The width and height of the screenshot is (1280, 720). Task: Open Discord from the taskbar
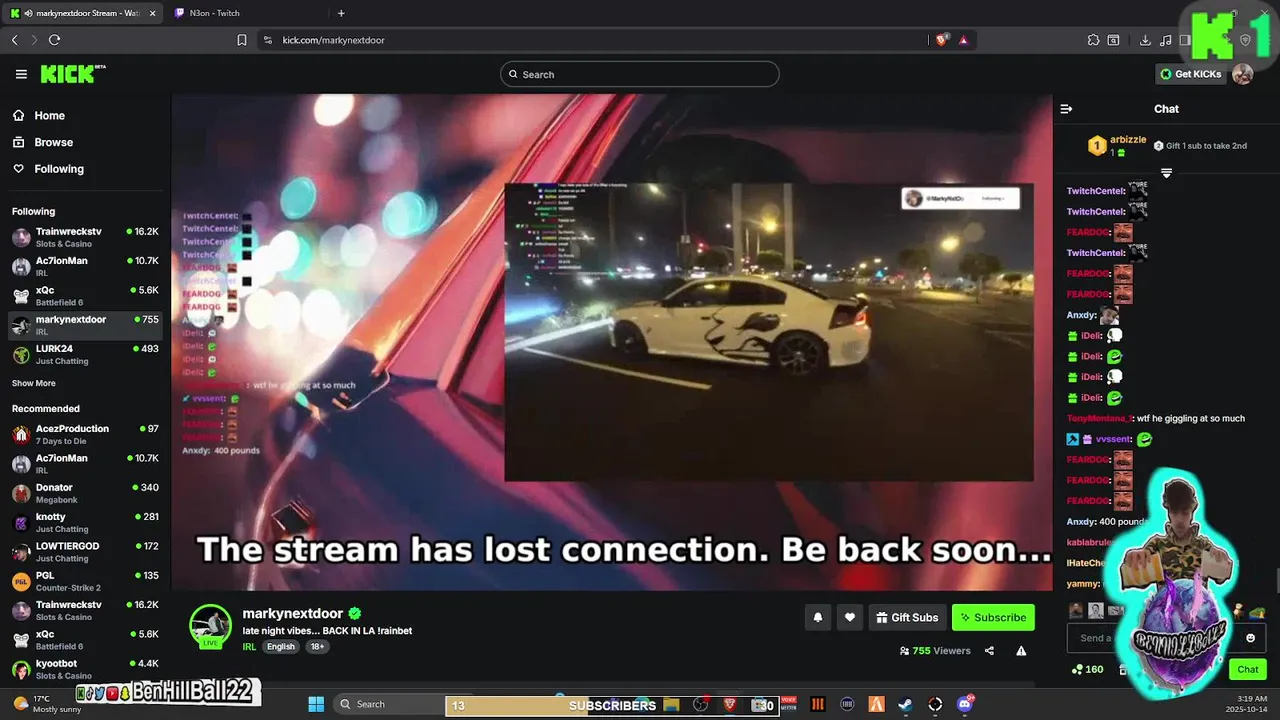[x=965, y=704]
